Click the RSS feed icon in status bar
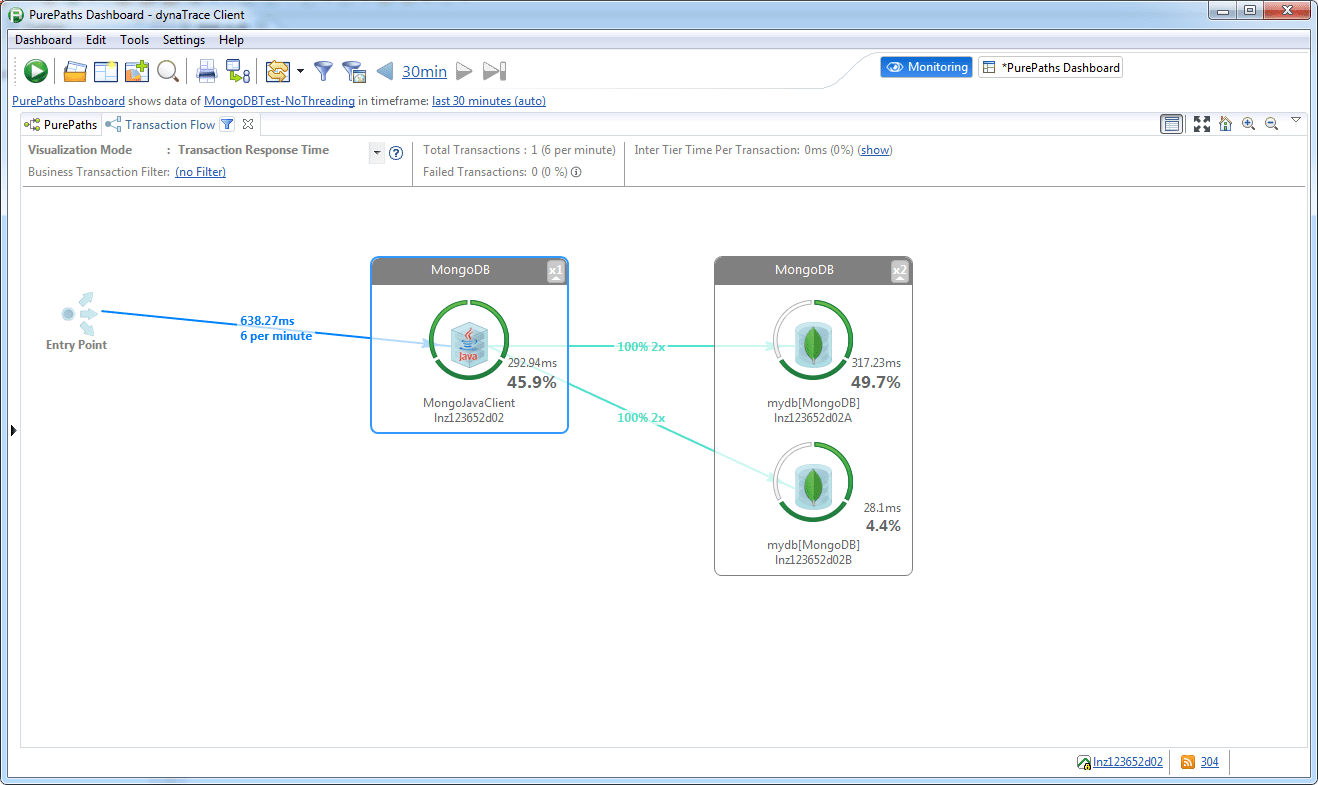Viewport: 1318px width, 785px height. coord(1188,762)
